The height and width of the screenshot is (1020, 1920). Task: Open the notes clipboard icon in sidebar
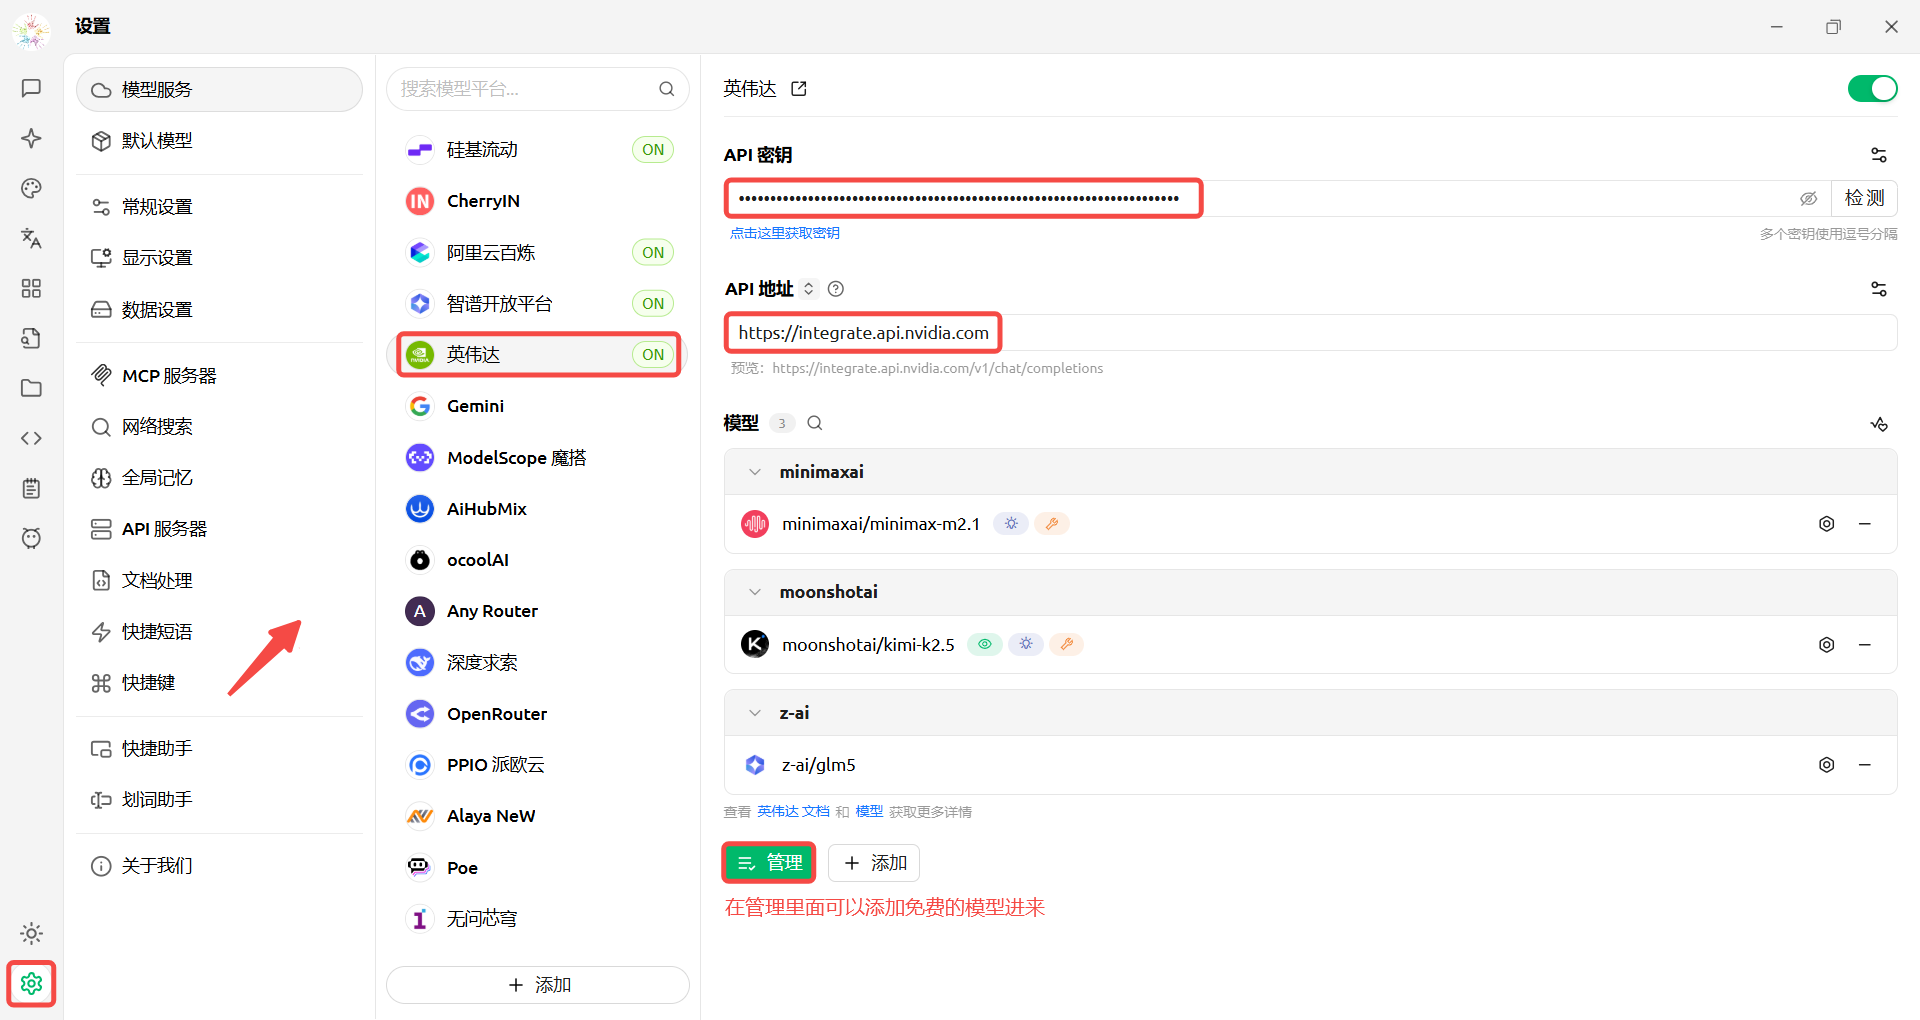click(31, 488)
